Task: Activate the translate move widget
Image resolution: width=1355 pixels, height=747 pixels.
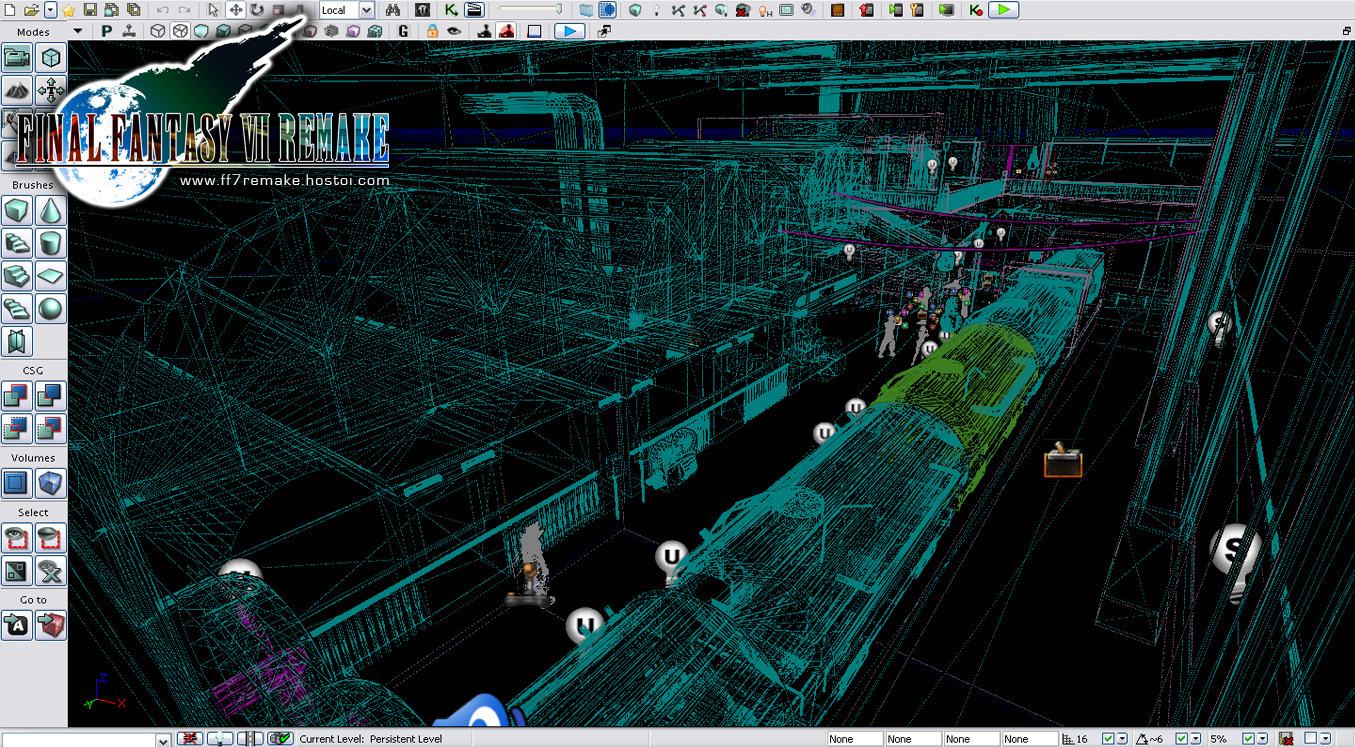Action: coord(235,10)
